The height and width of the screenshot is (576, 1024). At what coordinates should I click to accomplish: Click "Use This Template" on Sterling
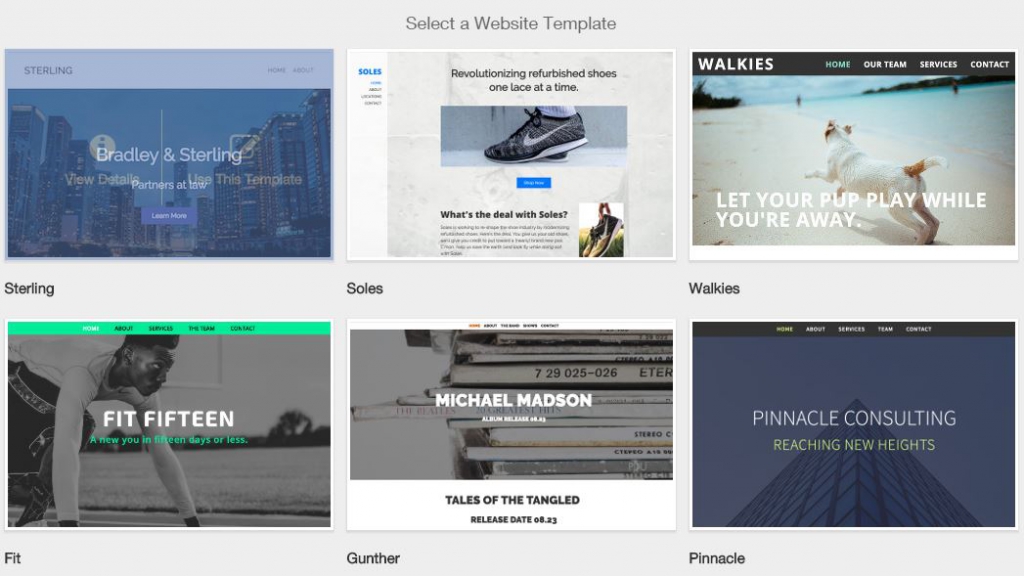click(x=243, y=178)
